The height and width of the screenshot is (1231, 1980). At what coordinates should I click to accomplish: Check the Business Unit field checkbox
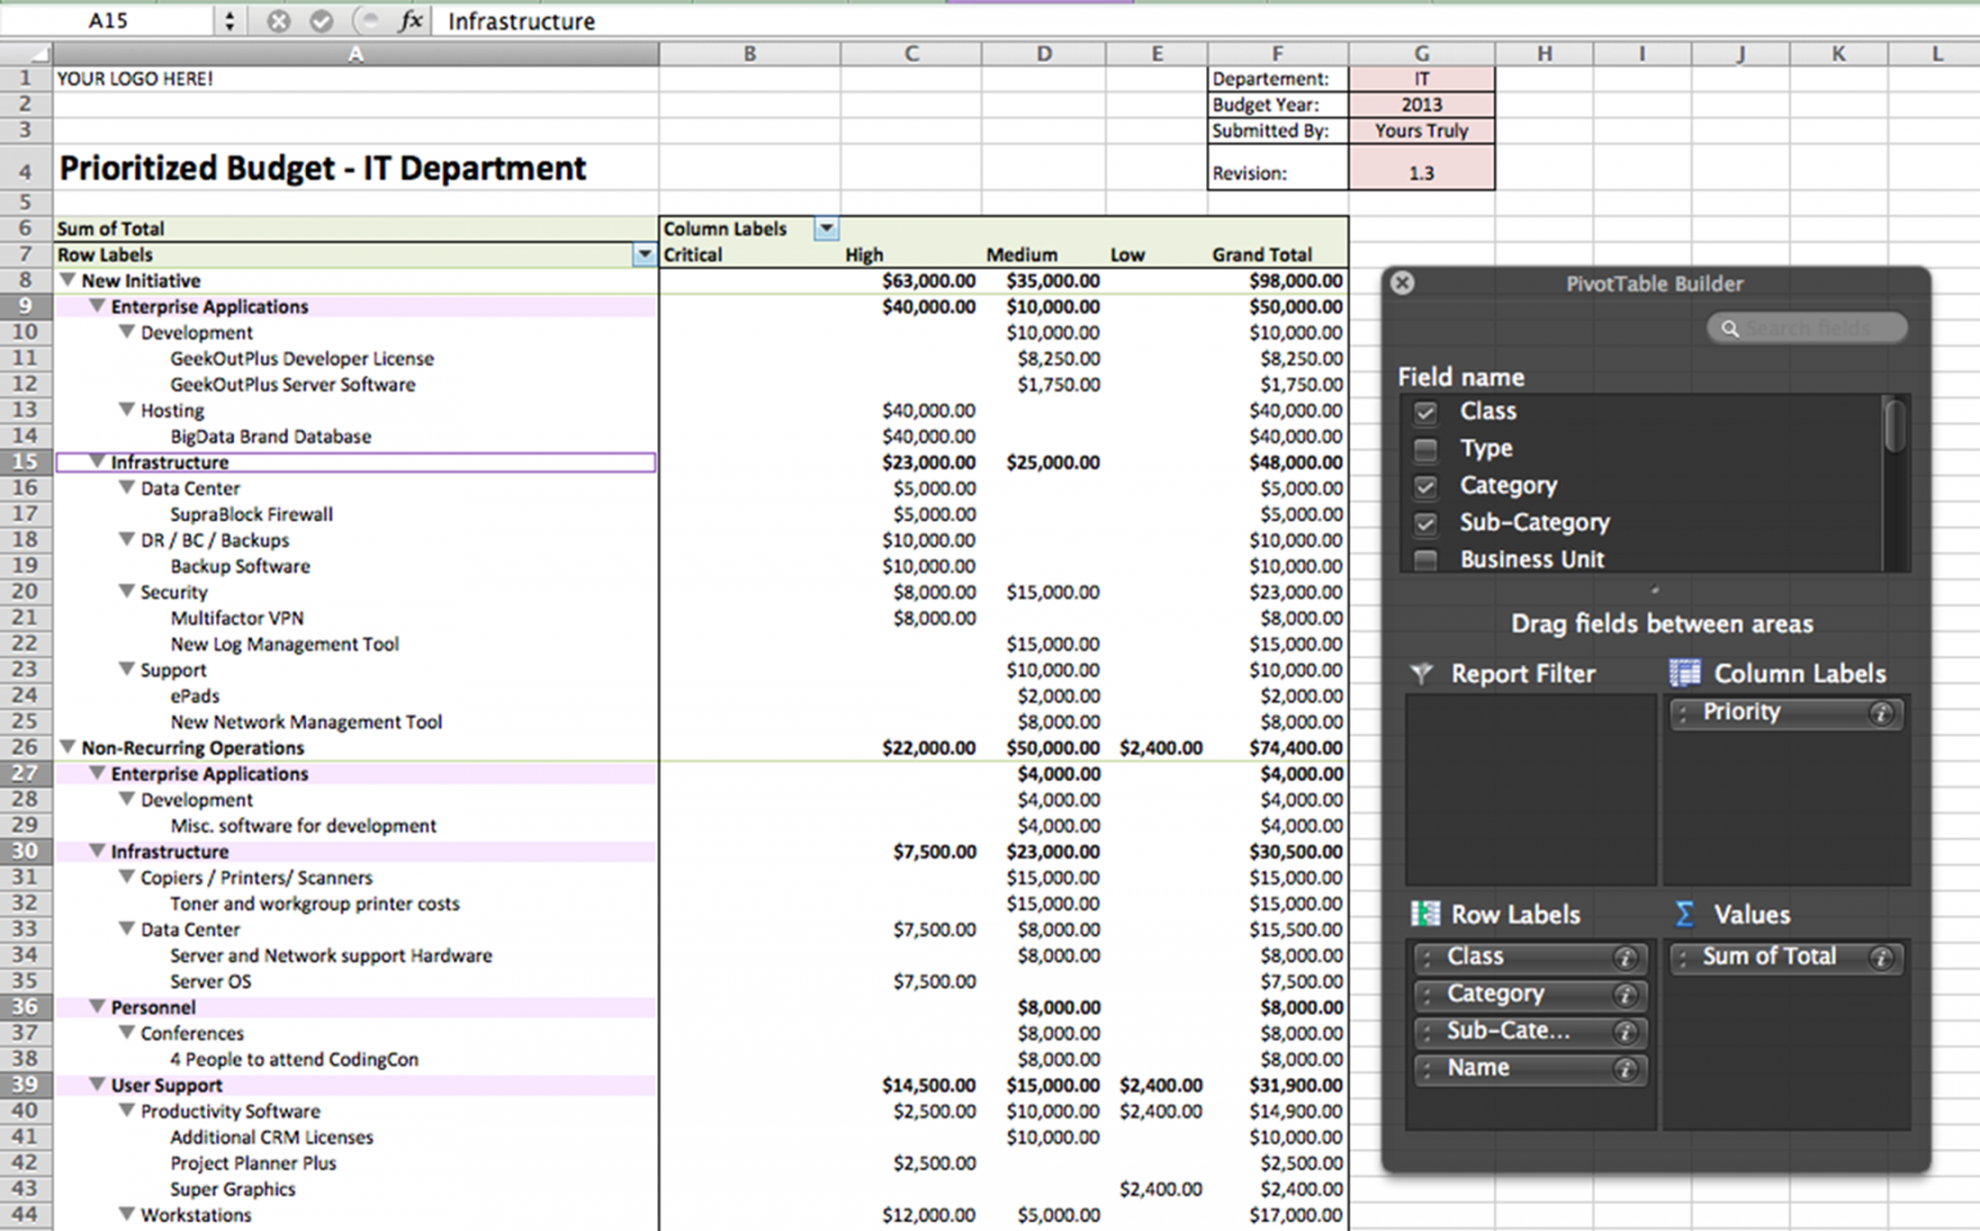point(1425,560)
